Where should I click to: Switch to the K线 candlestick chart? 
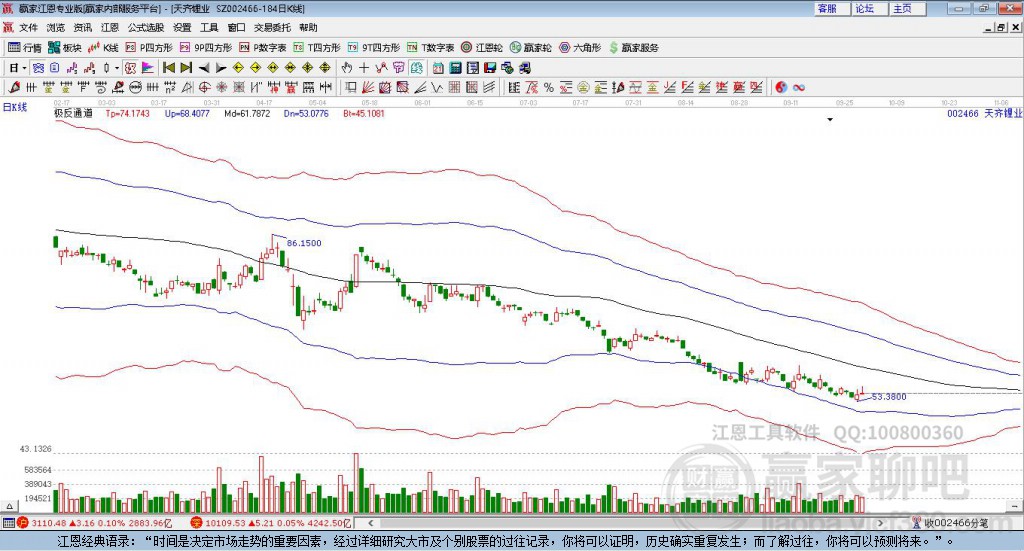pyautogui.click(x=103, y=48)
